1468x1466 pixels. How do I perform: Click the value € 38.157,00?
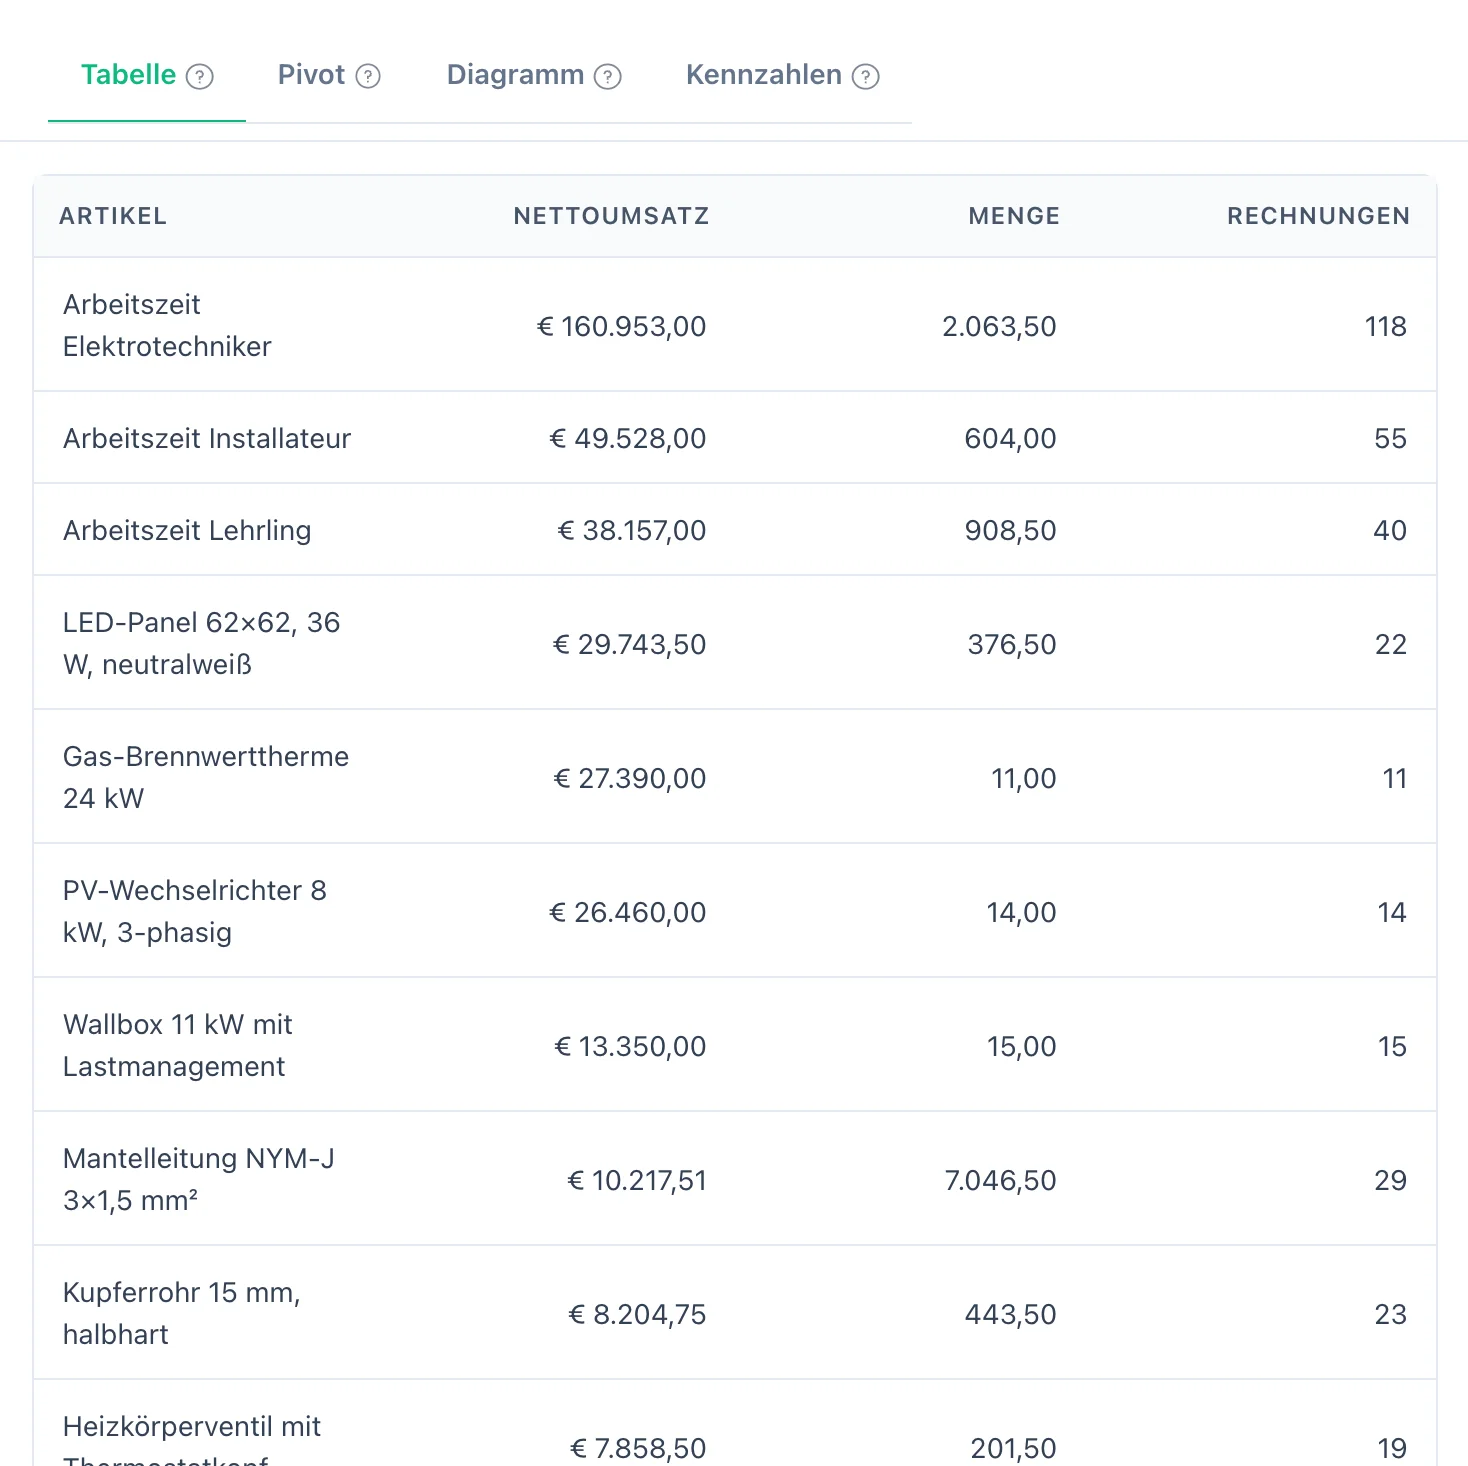tap(632, 530)
